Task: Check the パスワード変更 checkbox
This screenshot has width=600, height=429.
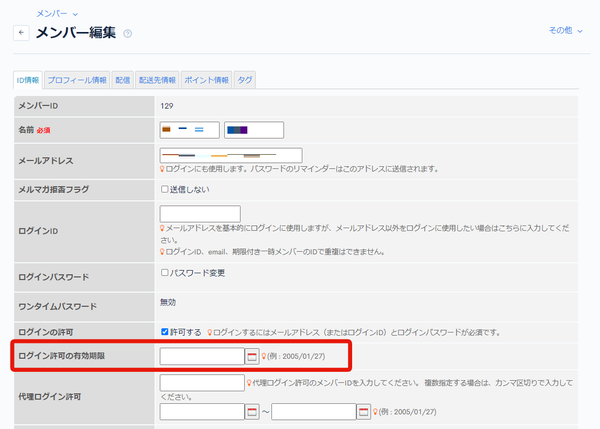Action: [165, 272]
